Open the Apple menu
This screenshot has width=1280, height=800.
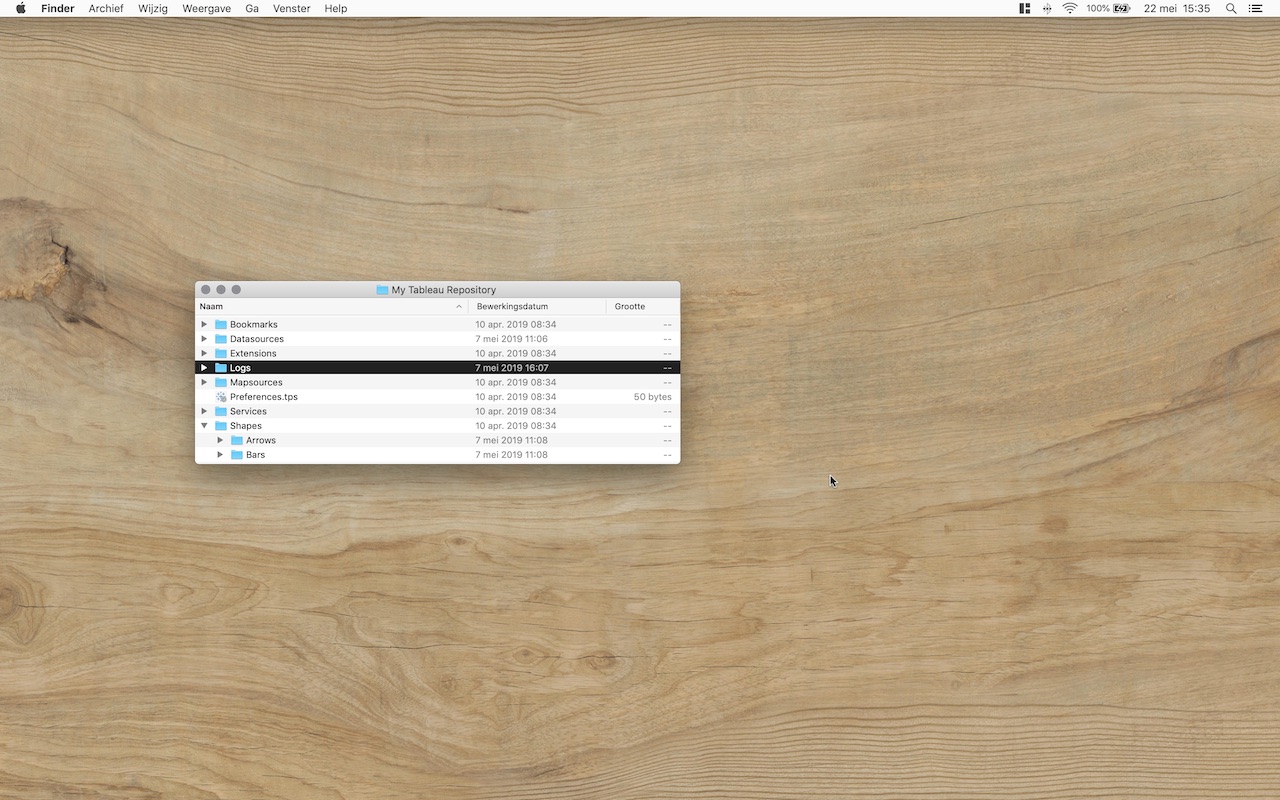[20, 8]
